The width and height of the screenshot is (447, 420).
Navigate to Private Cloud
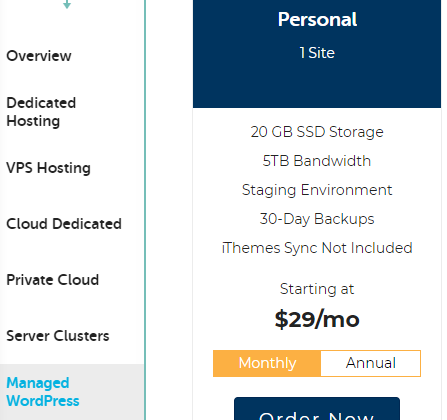(52, 280)
